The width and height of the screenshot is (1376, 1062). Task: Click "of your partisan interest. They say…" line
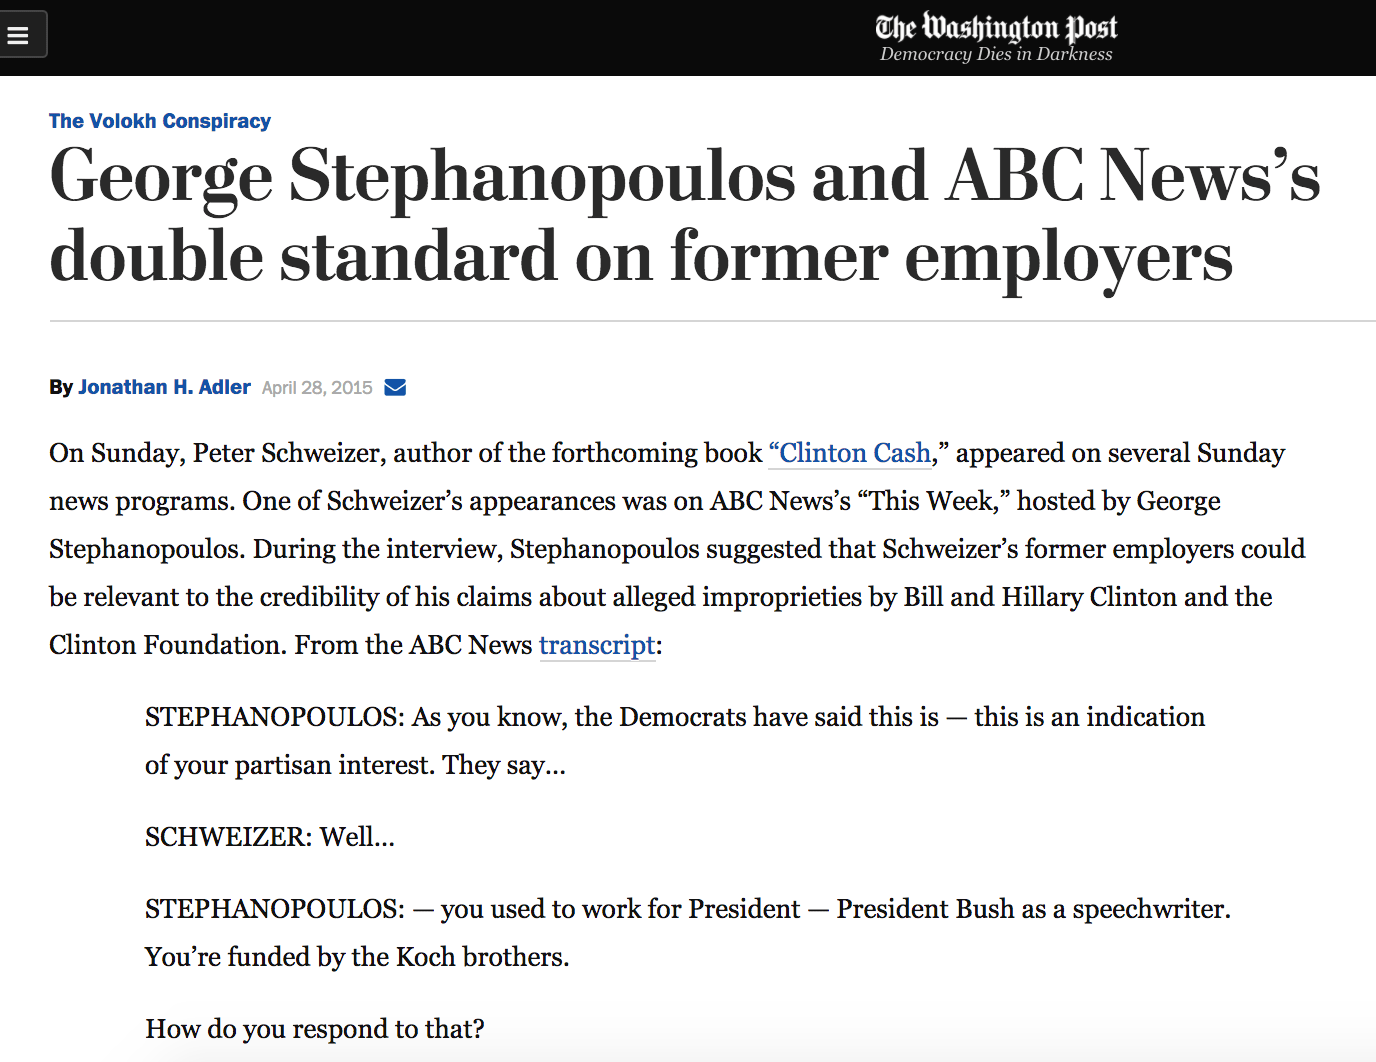pos(355,765)
